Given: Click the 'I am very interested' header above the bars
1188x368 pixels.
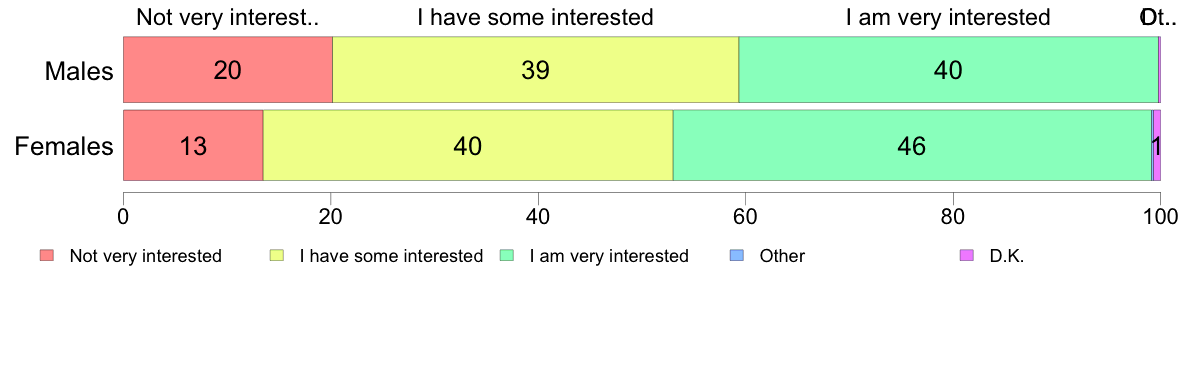Looking at the screenshot, I should (948, 17).
